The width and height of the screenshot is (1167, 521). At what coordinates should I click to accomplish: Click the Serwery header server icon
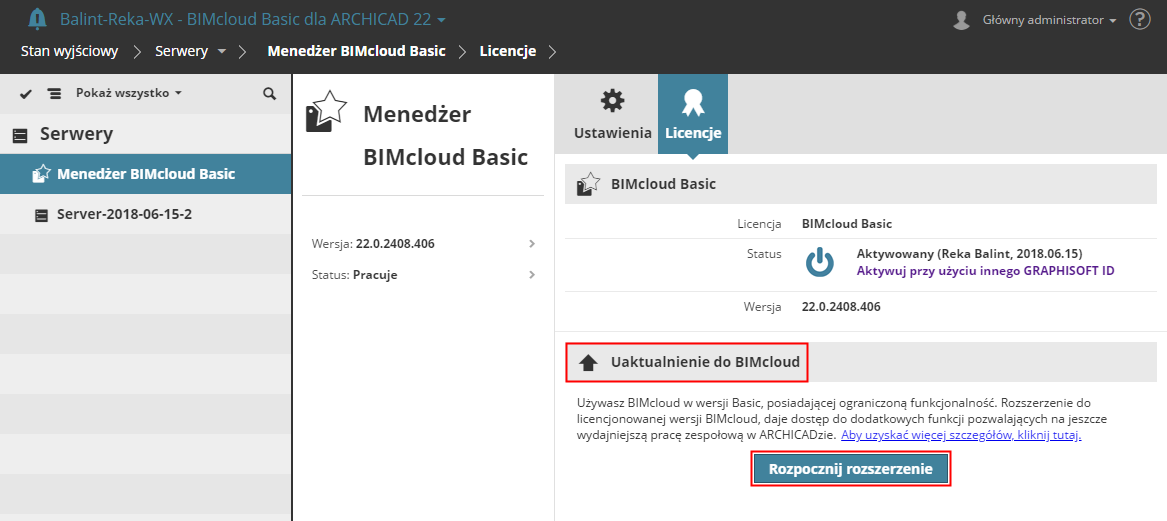click(21, 135)
